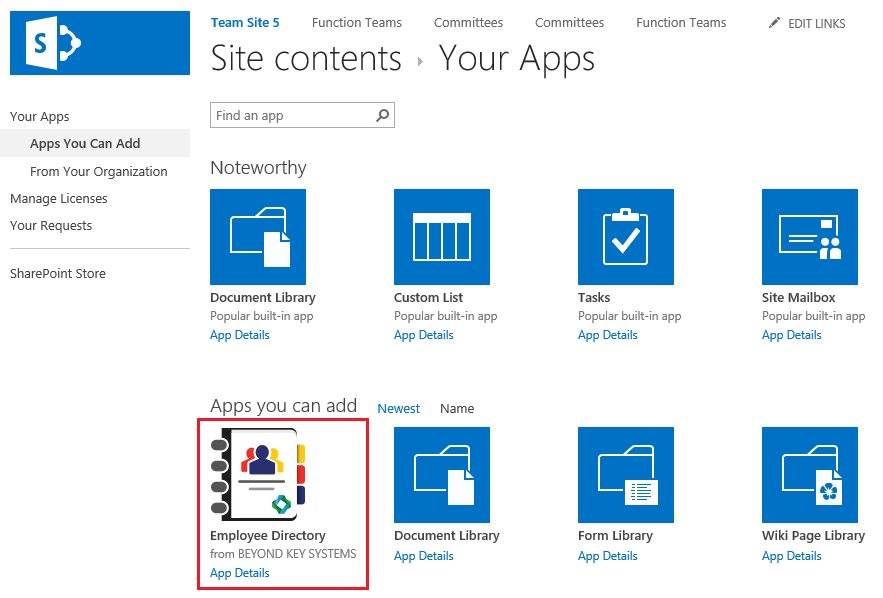Click EDIT LINKS text
This screenshot has height=598, width=883.
[817, 24]
